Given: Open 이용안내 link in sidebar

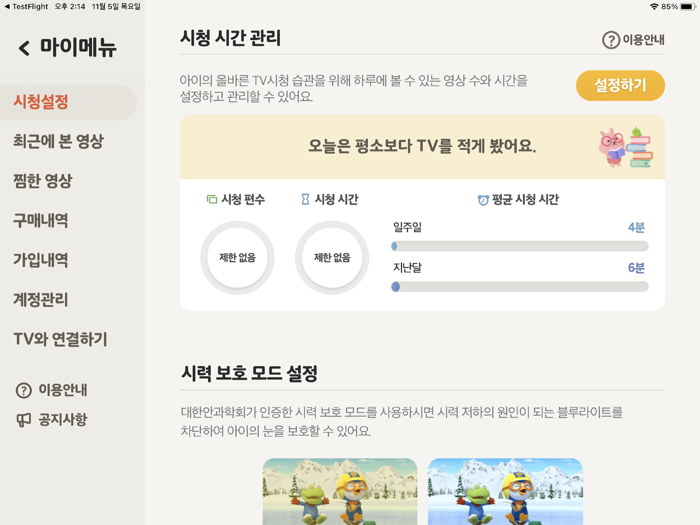Looking at the screenshot, I should (x=62, y=390).
